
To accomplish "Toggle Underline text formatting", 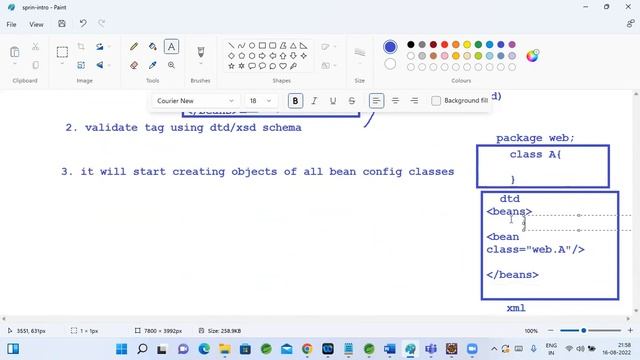I will [333, 100].
